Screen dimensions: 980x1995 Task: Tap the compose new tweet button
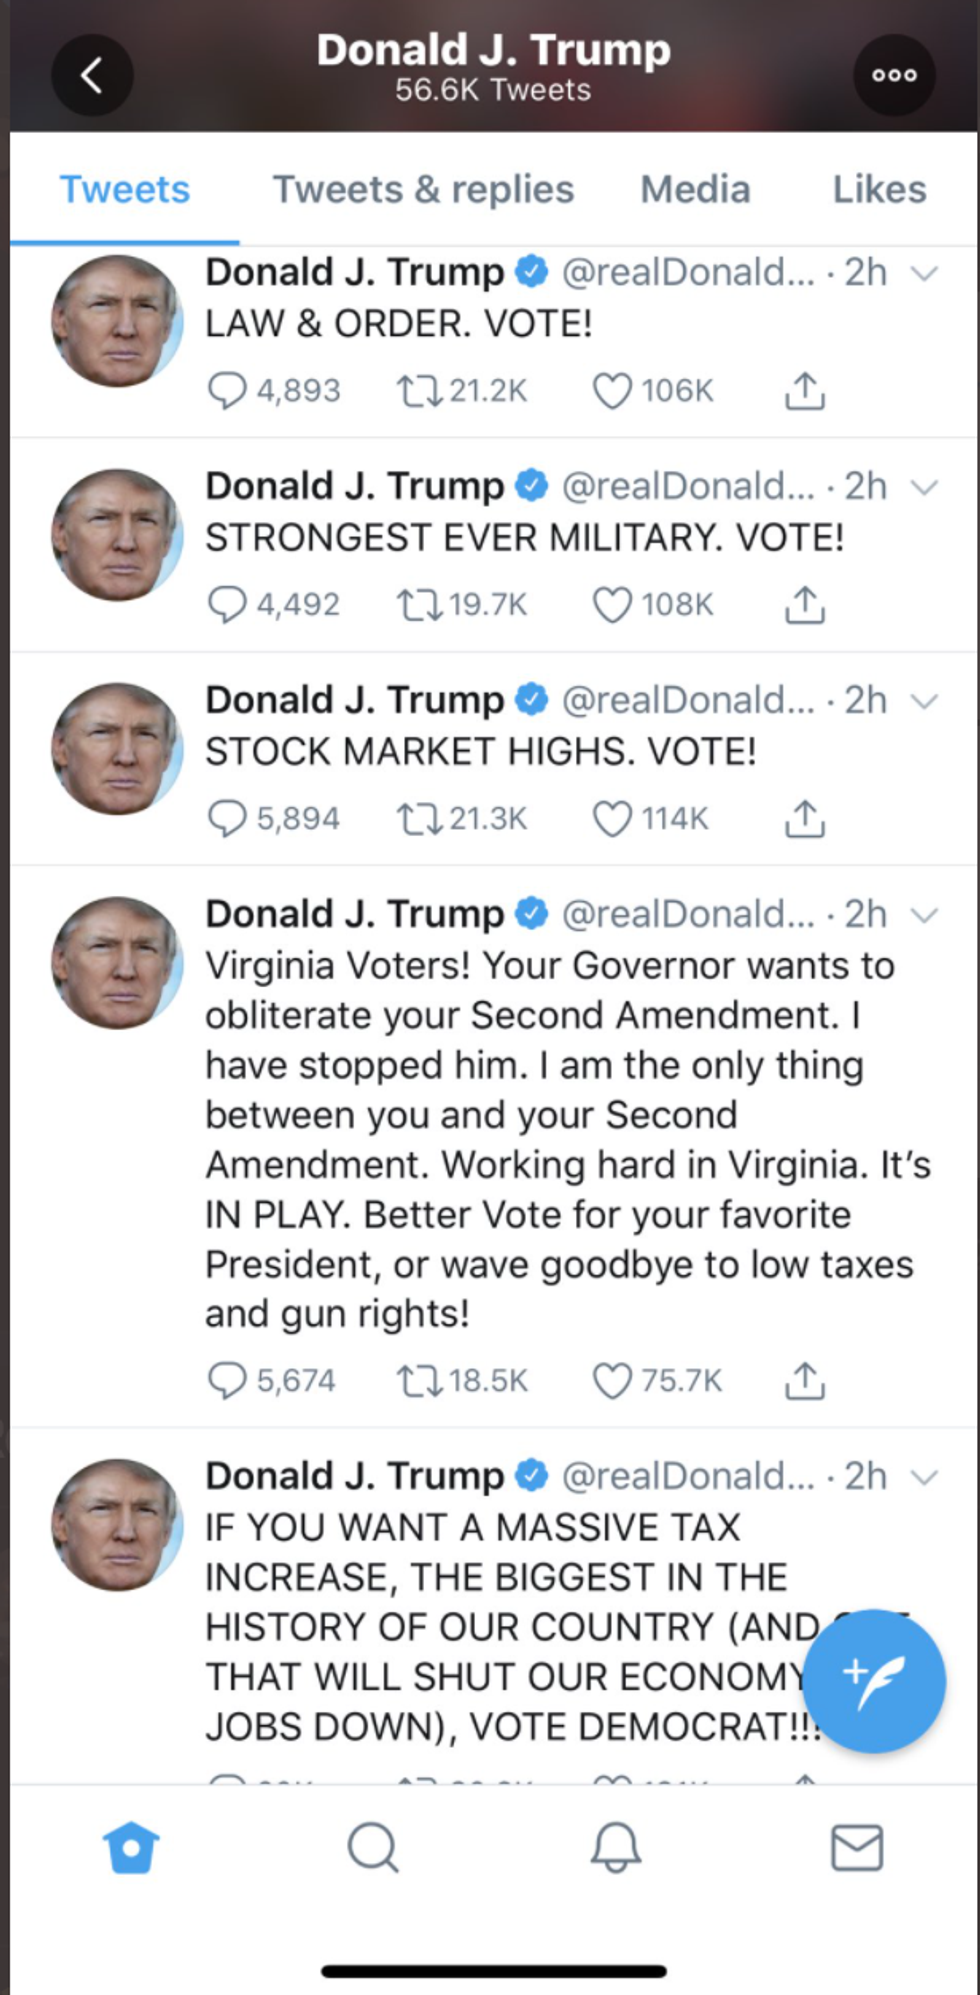(x=873, y=1681)
